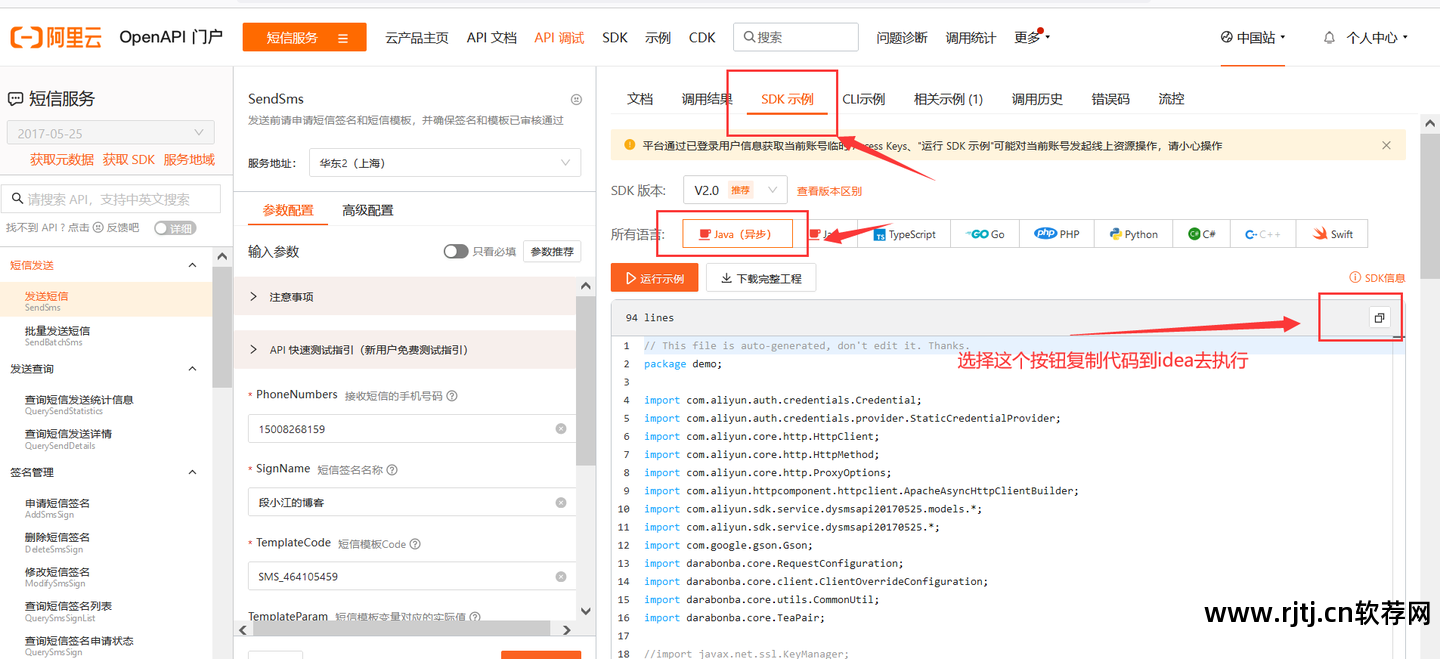Switch to the 参数配置 tab
1440x659 pixels.
(x=288, y=210)
